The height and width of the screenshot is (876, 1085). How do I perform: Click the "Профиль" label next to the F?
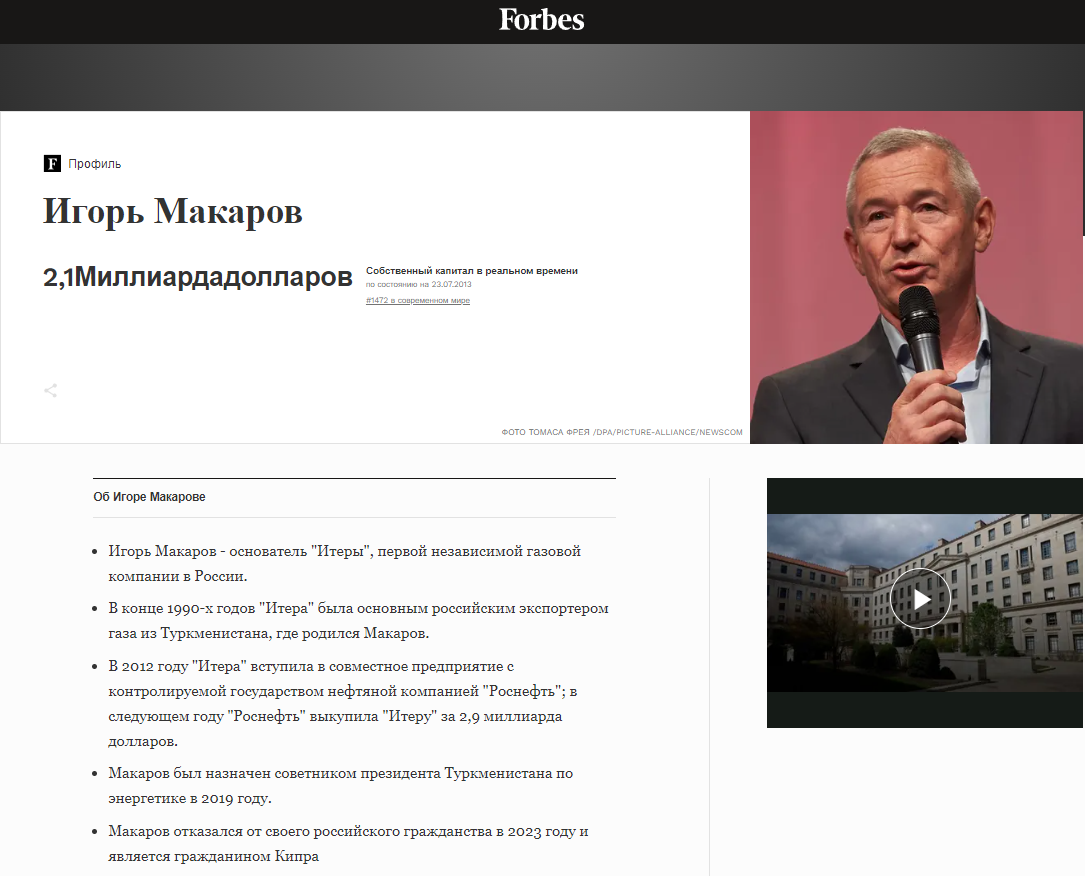93,163
